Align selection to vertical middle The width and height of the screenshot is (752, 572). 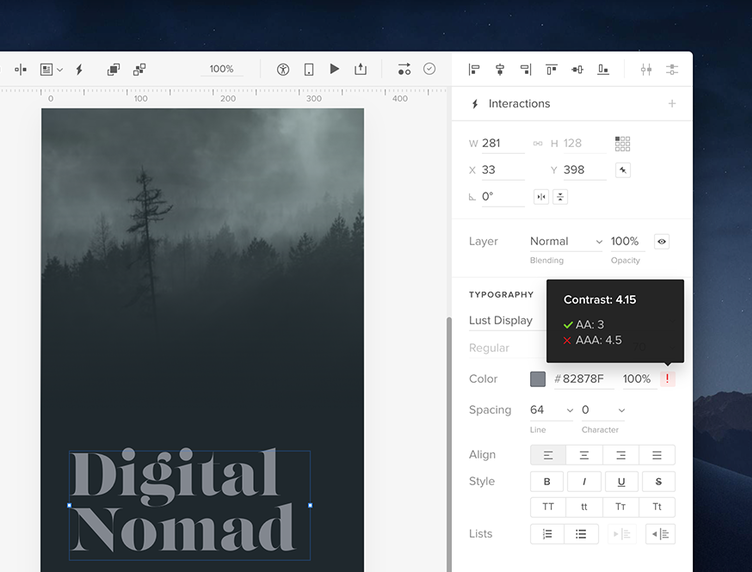coord(577,70)
